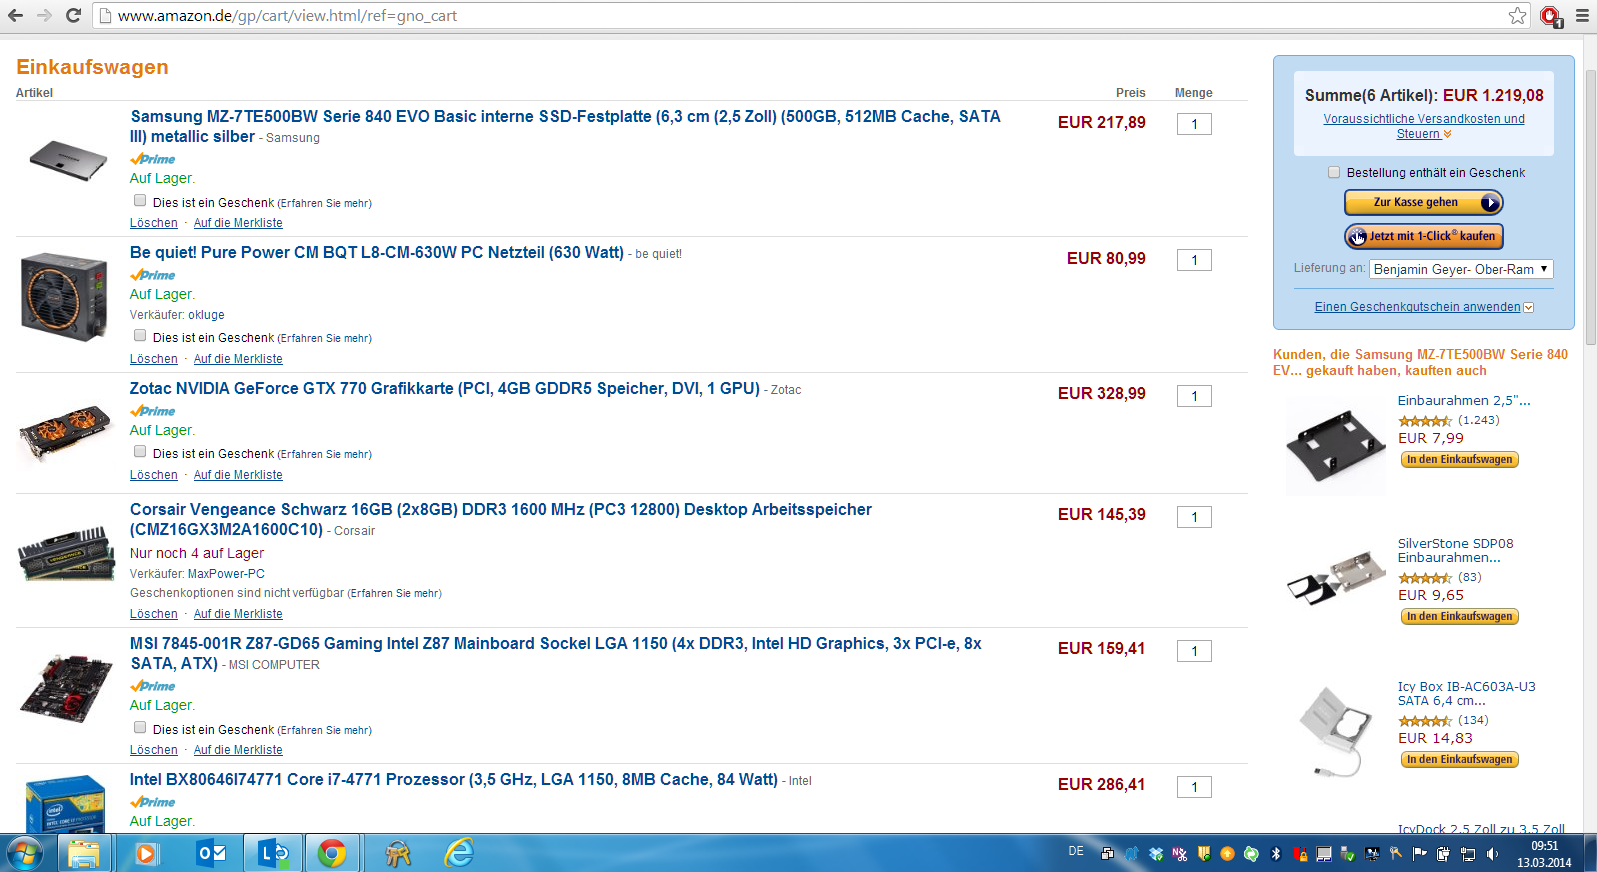Image resolution: width=1597 pixels, height=872 pixels.
Task: Expand 'Einen Geschenkgutschein anwenden'
Action: [1424, 307]
